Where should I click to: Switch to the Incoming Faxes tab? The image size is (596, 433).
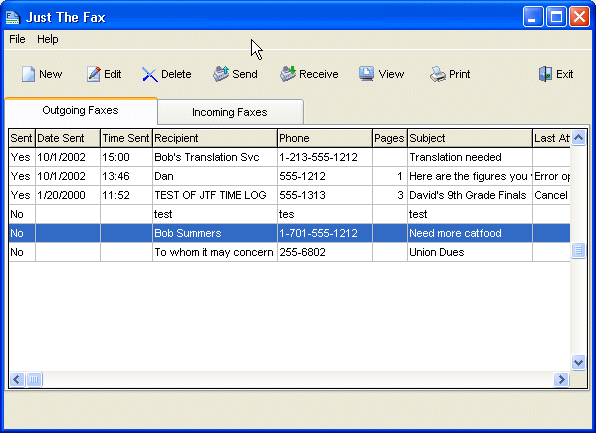(x=230, y=112)
